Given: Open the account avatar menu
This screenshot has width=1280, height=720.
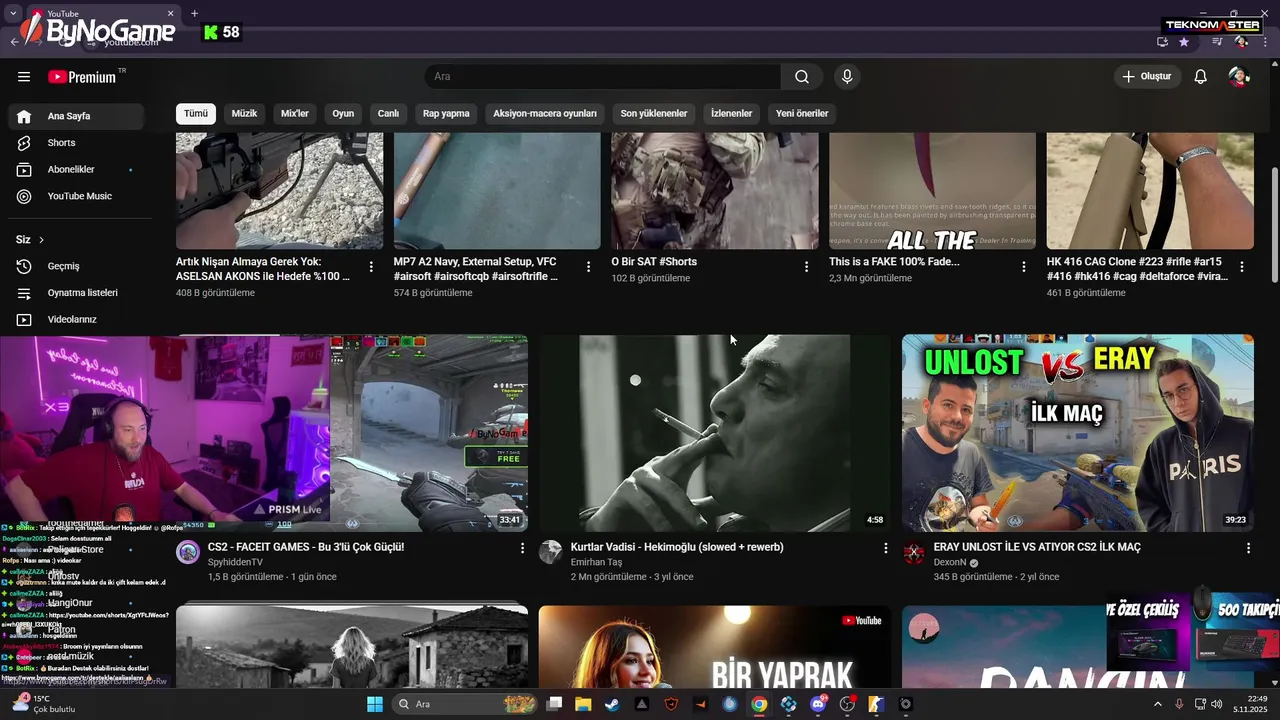Looking at the screenshot, I should coord(1239,77).
